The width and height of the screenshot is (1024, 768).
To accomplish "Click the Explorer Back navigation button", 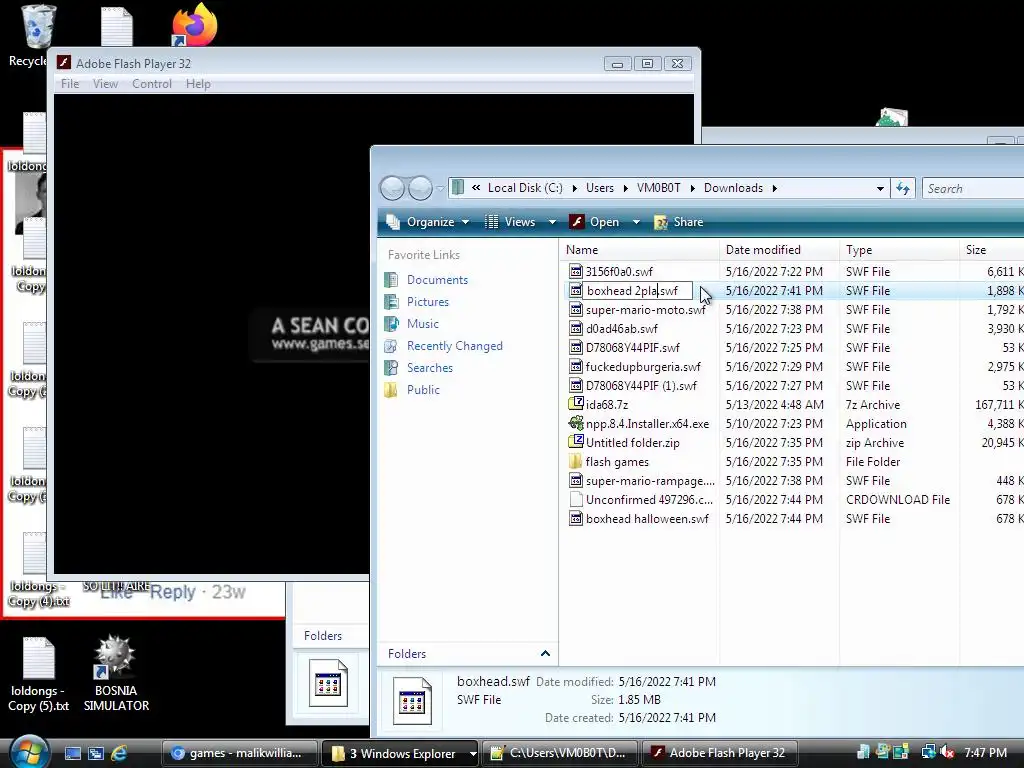I will coord(392,188).
